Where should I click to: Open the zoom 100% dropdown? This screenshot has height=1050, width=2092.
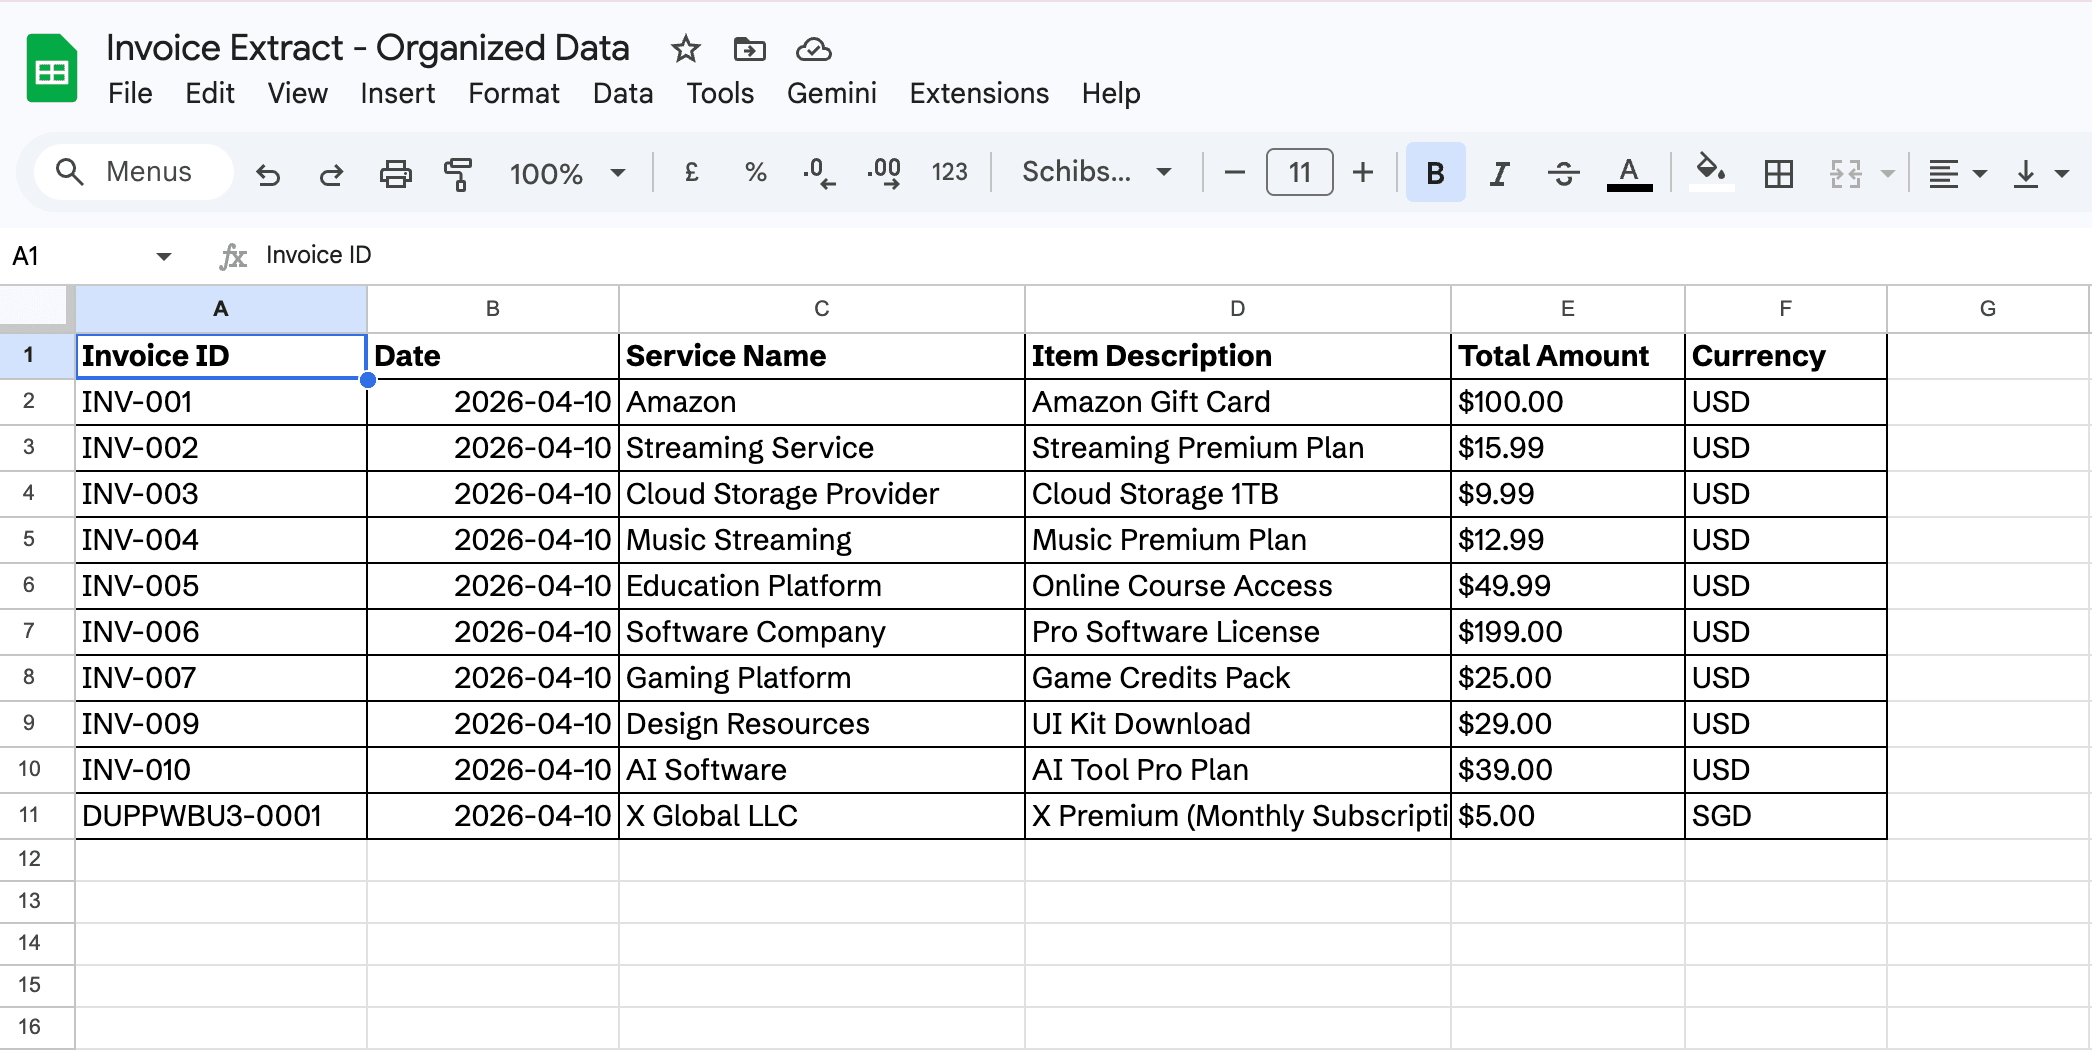tap(567, 174)
